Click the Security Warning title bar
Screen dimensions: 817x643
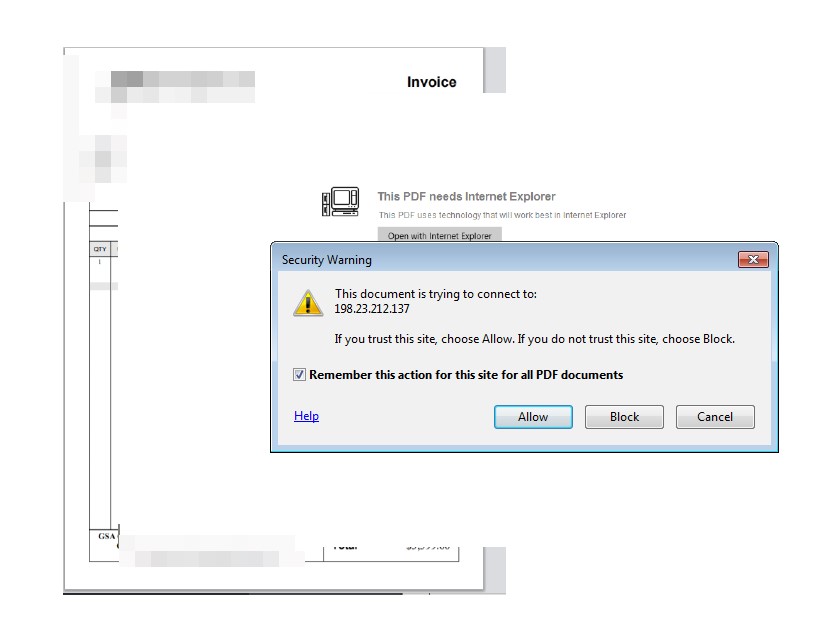point(505,259)
